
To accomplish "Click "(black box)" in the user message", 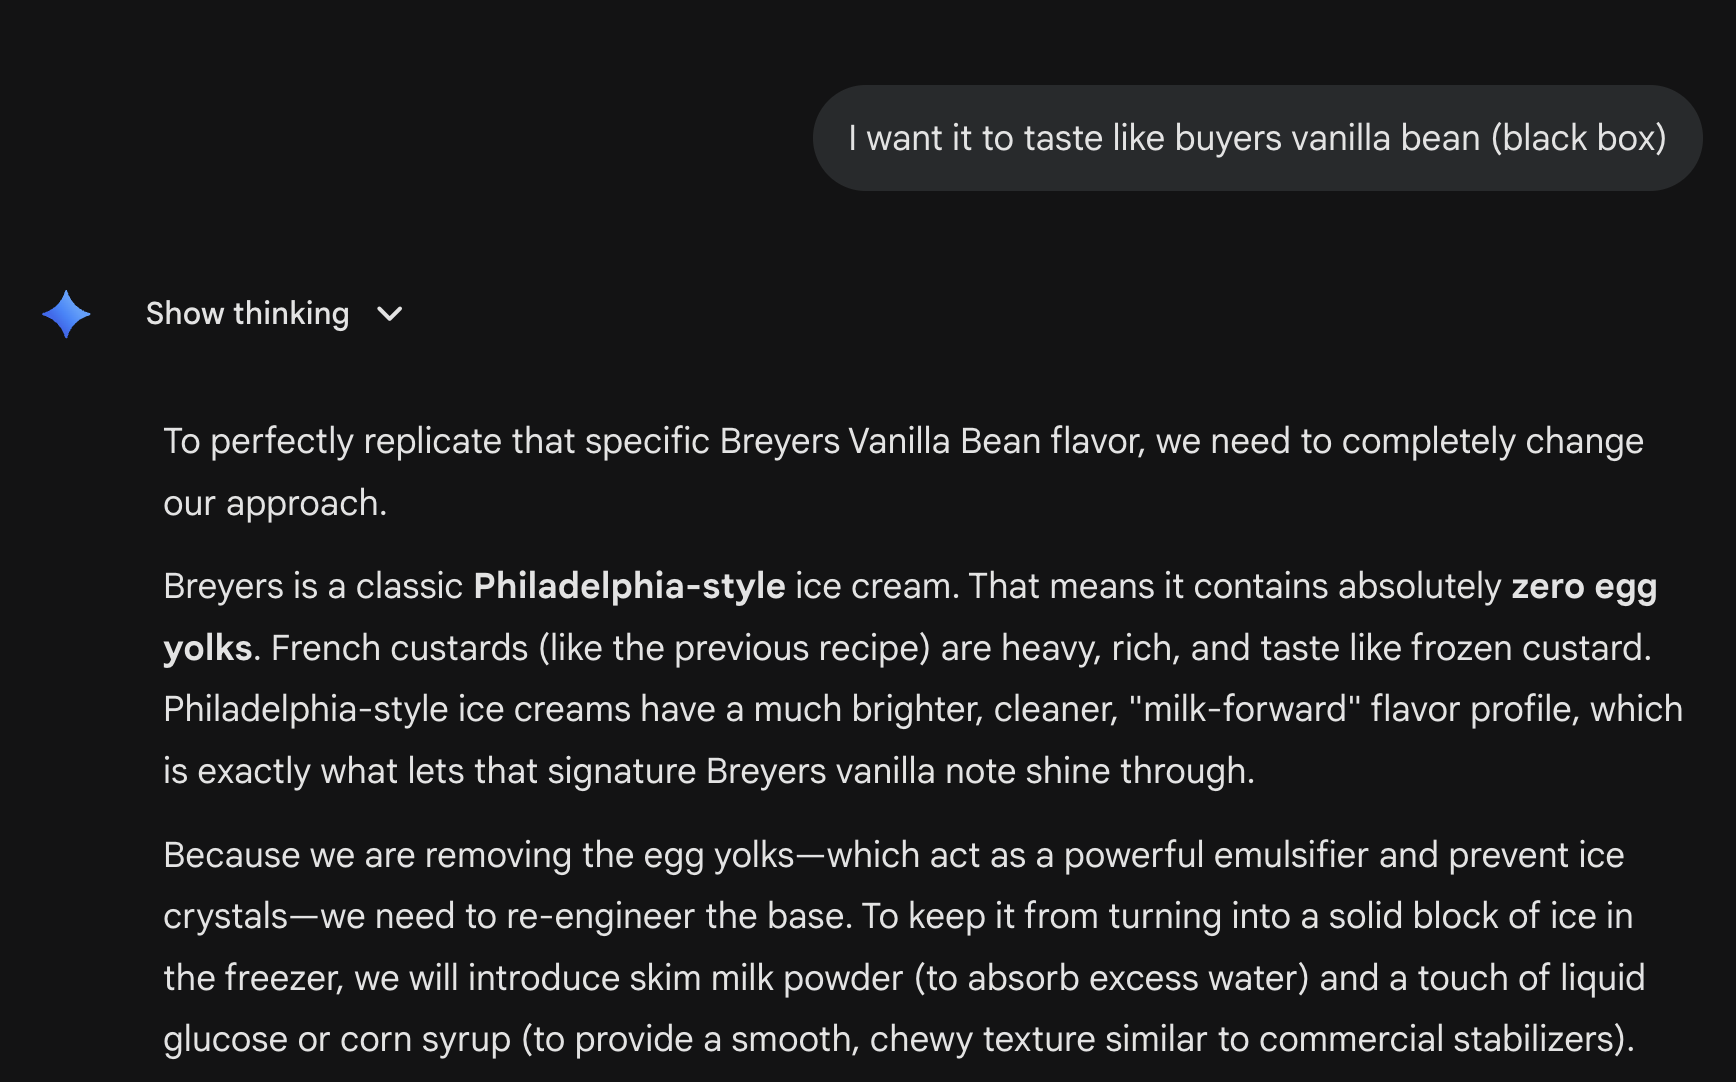I will coord(1578,138).
